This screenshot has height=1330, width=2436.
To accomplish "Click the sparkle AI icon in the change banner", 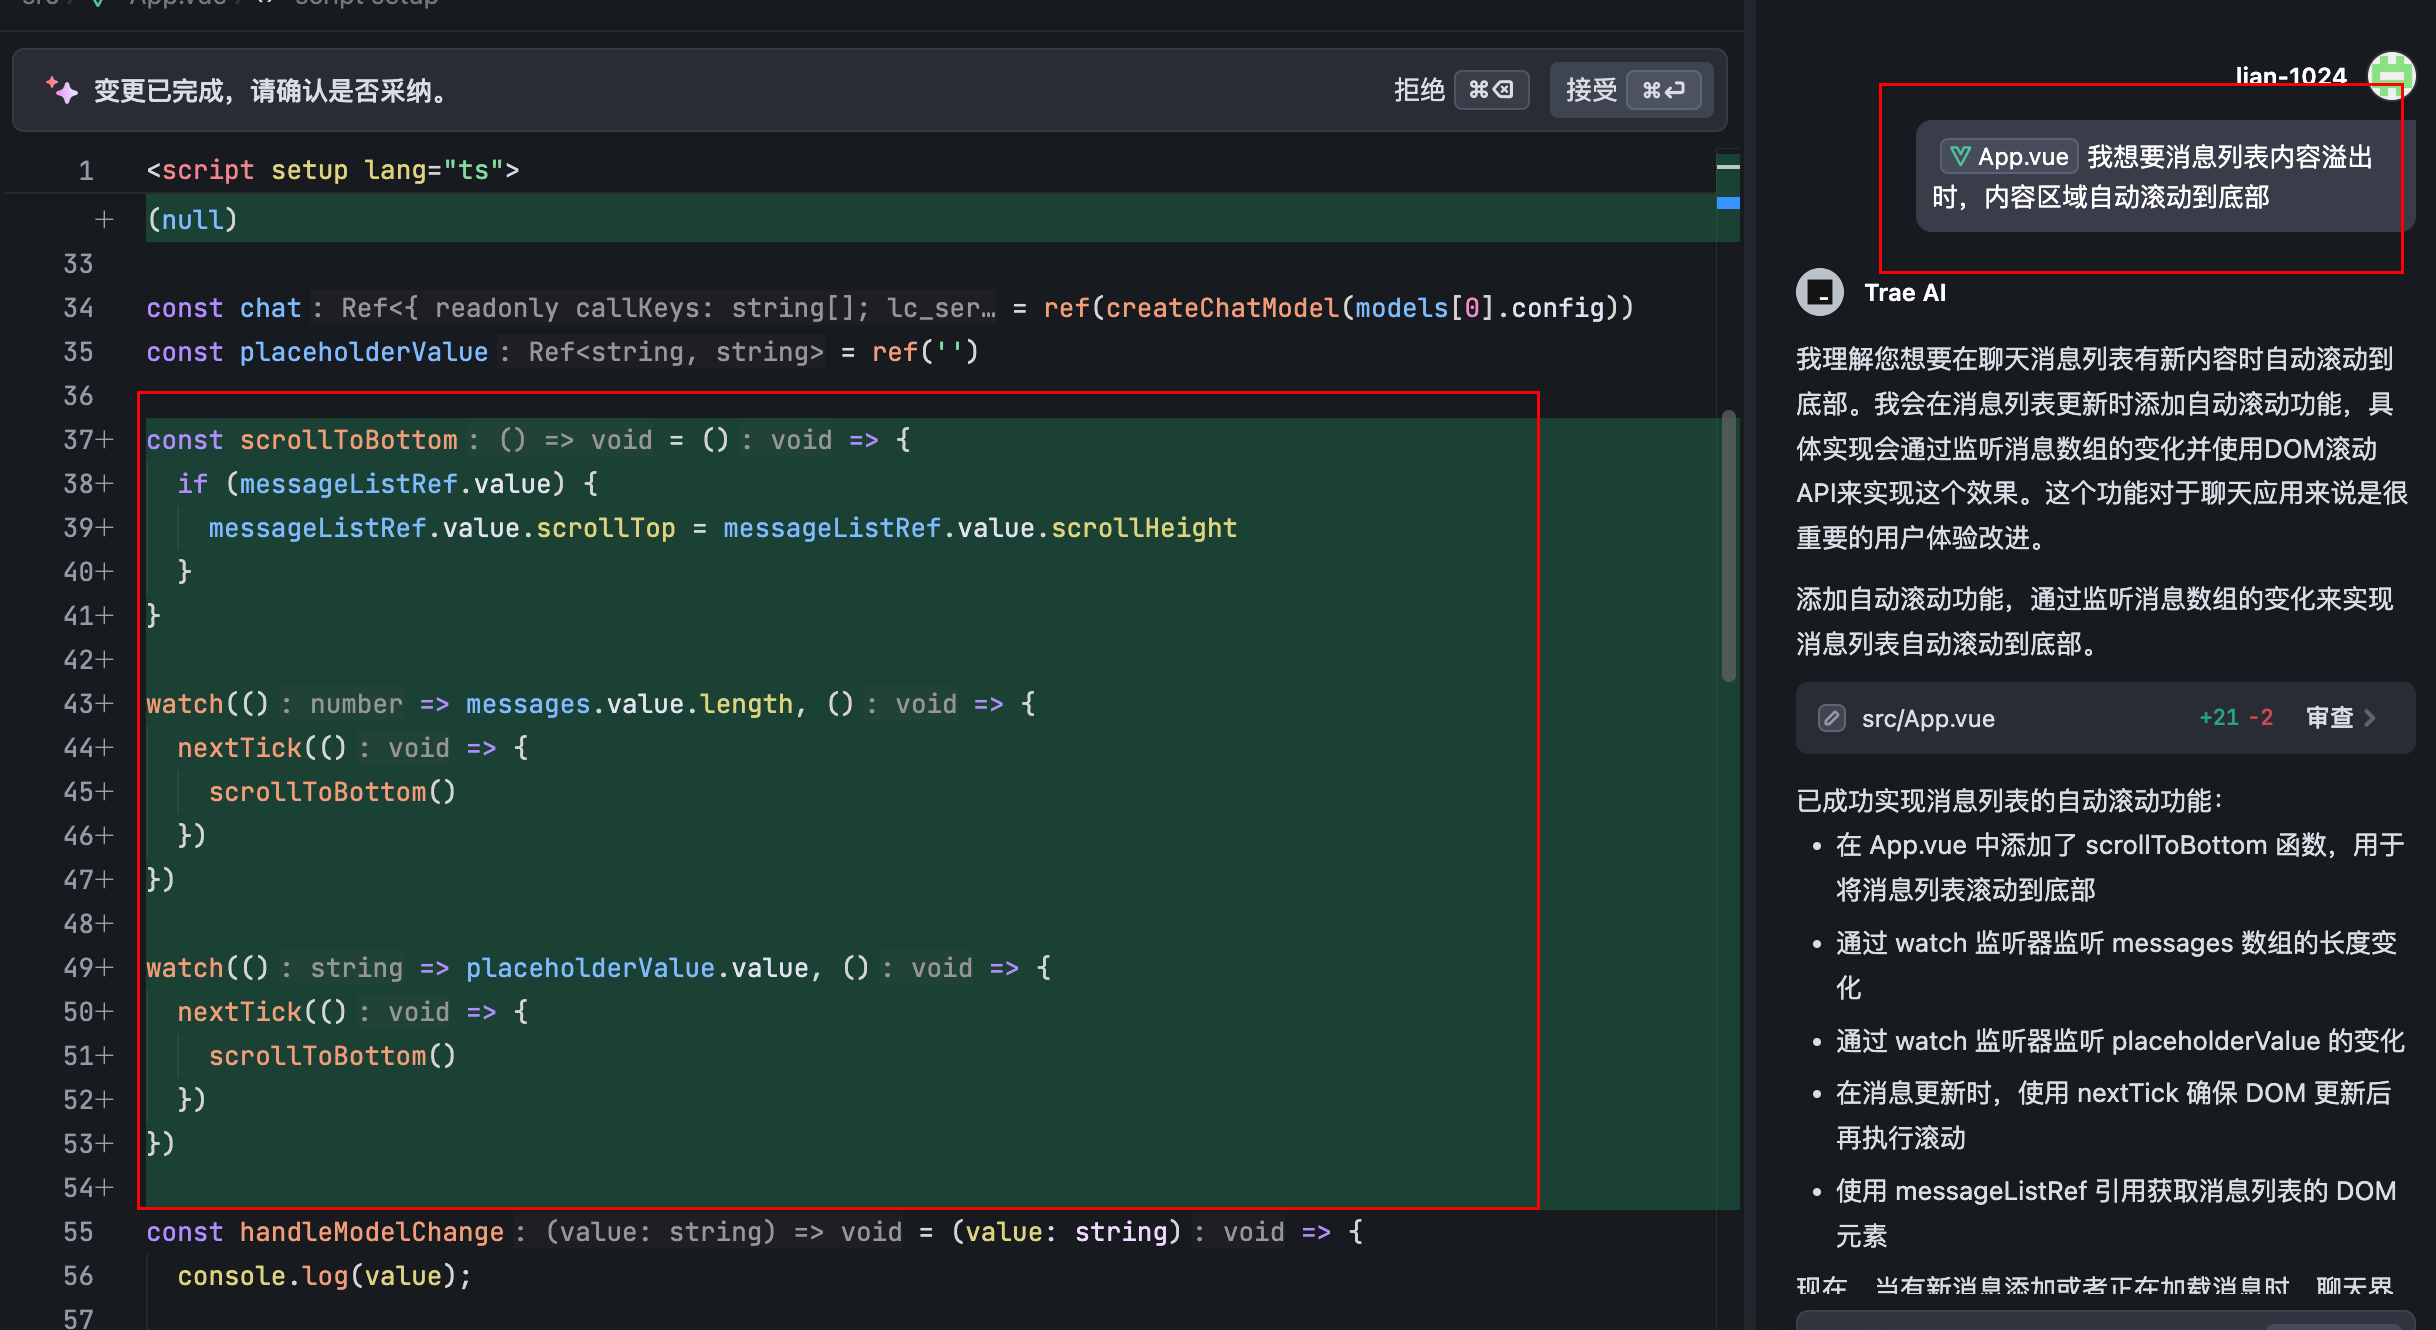I will click(62, 90).
